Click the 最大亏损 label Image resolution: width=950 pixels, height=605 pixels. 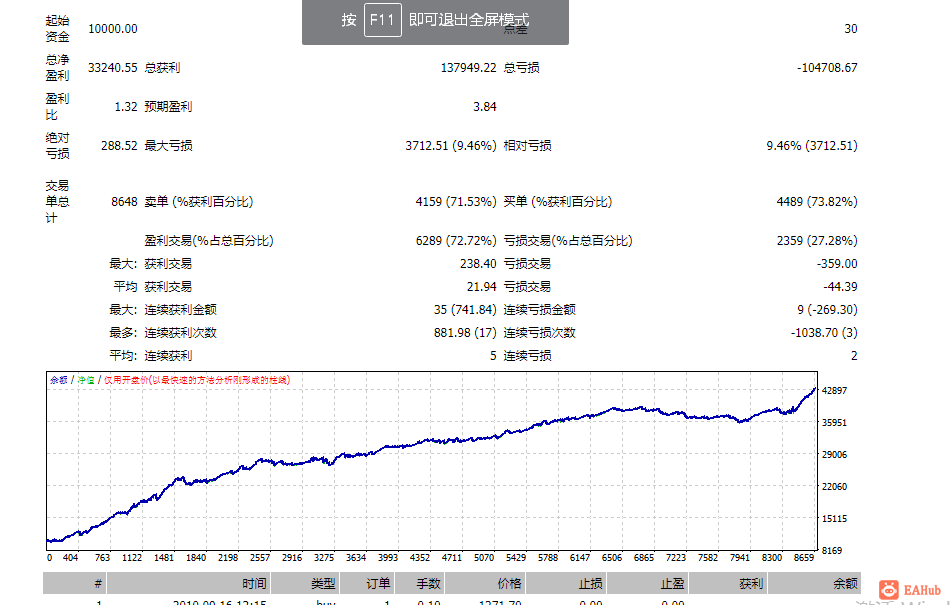click(x=168, y=145)
